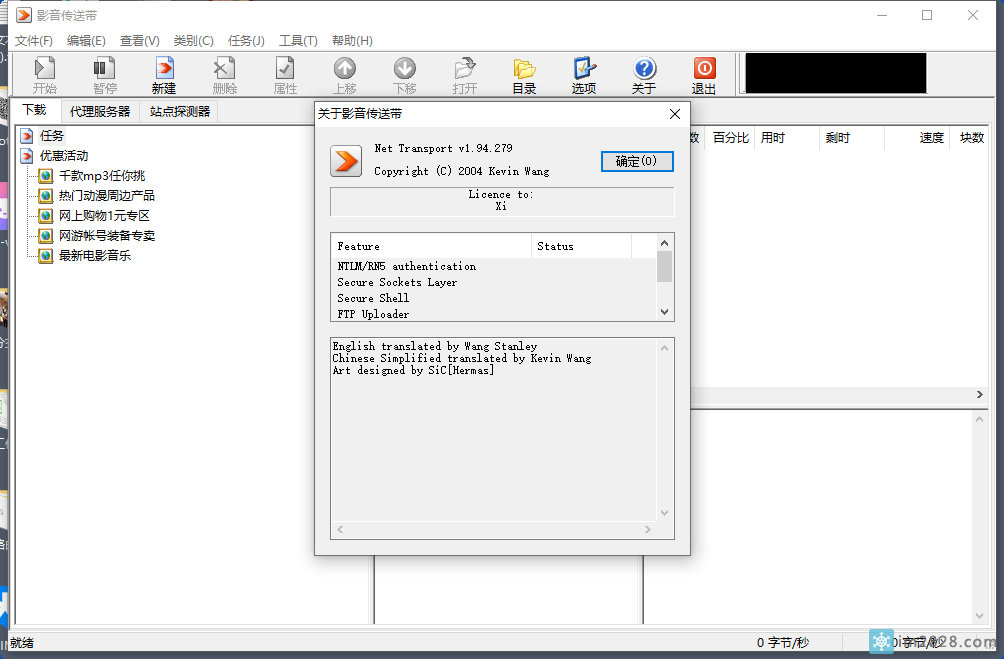
Task: Open 属性 (Properties) from the toolbar
Action: tap(284, 75)
